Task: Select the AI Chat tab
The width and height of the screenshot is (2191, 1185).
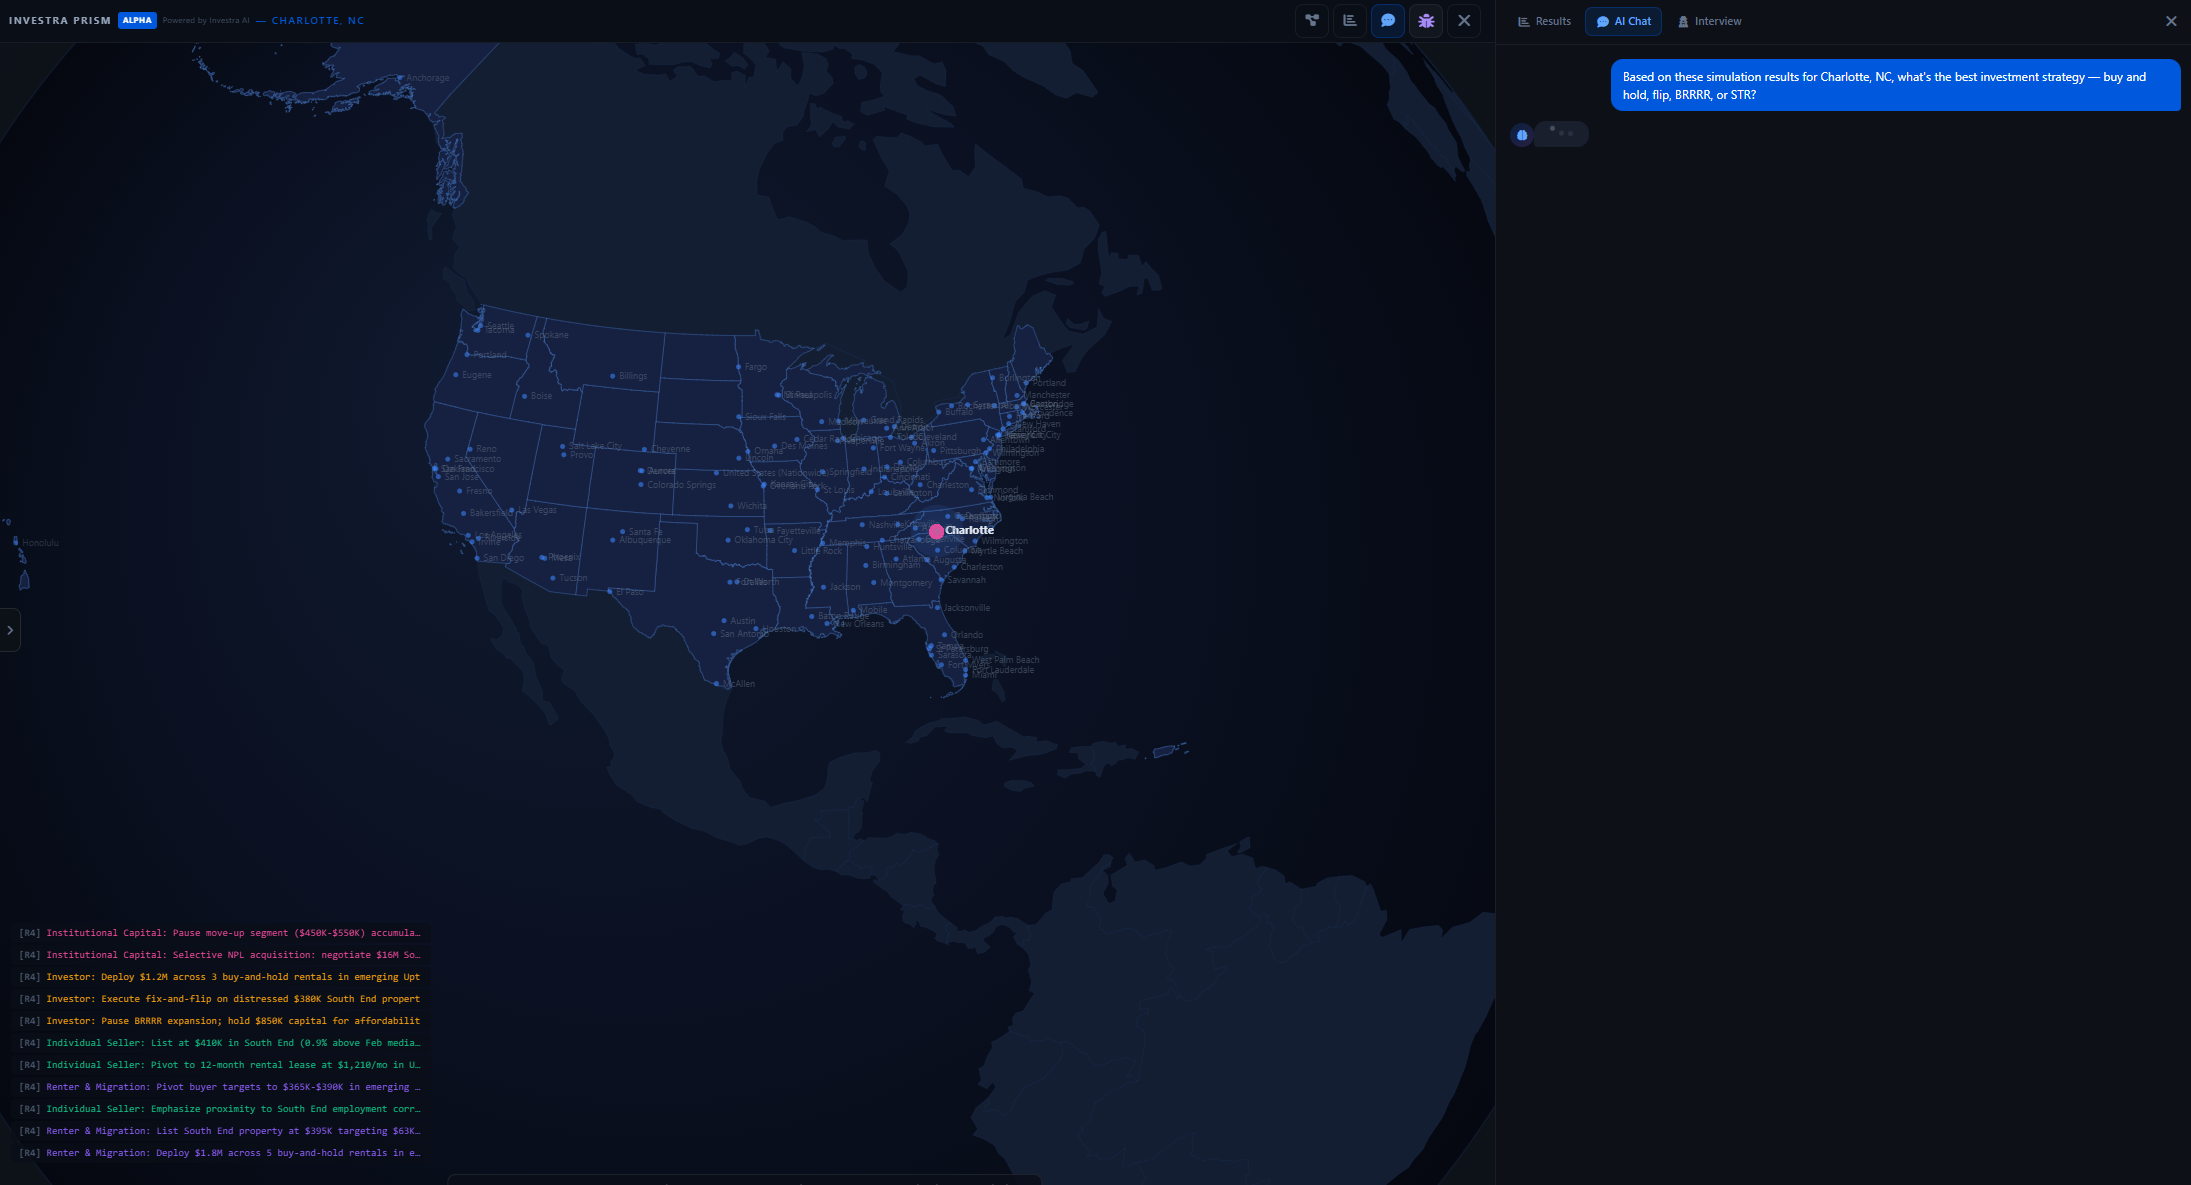Action: click(1623, 21)
